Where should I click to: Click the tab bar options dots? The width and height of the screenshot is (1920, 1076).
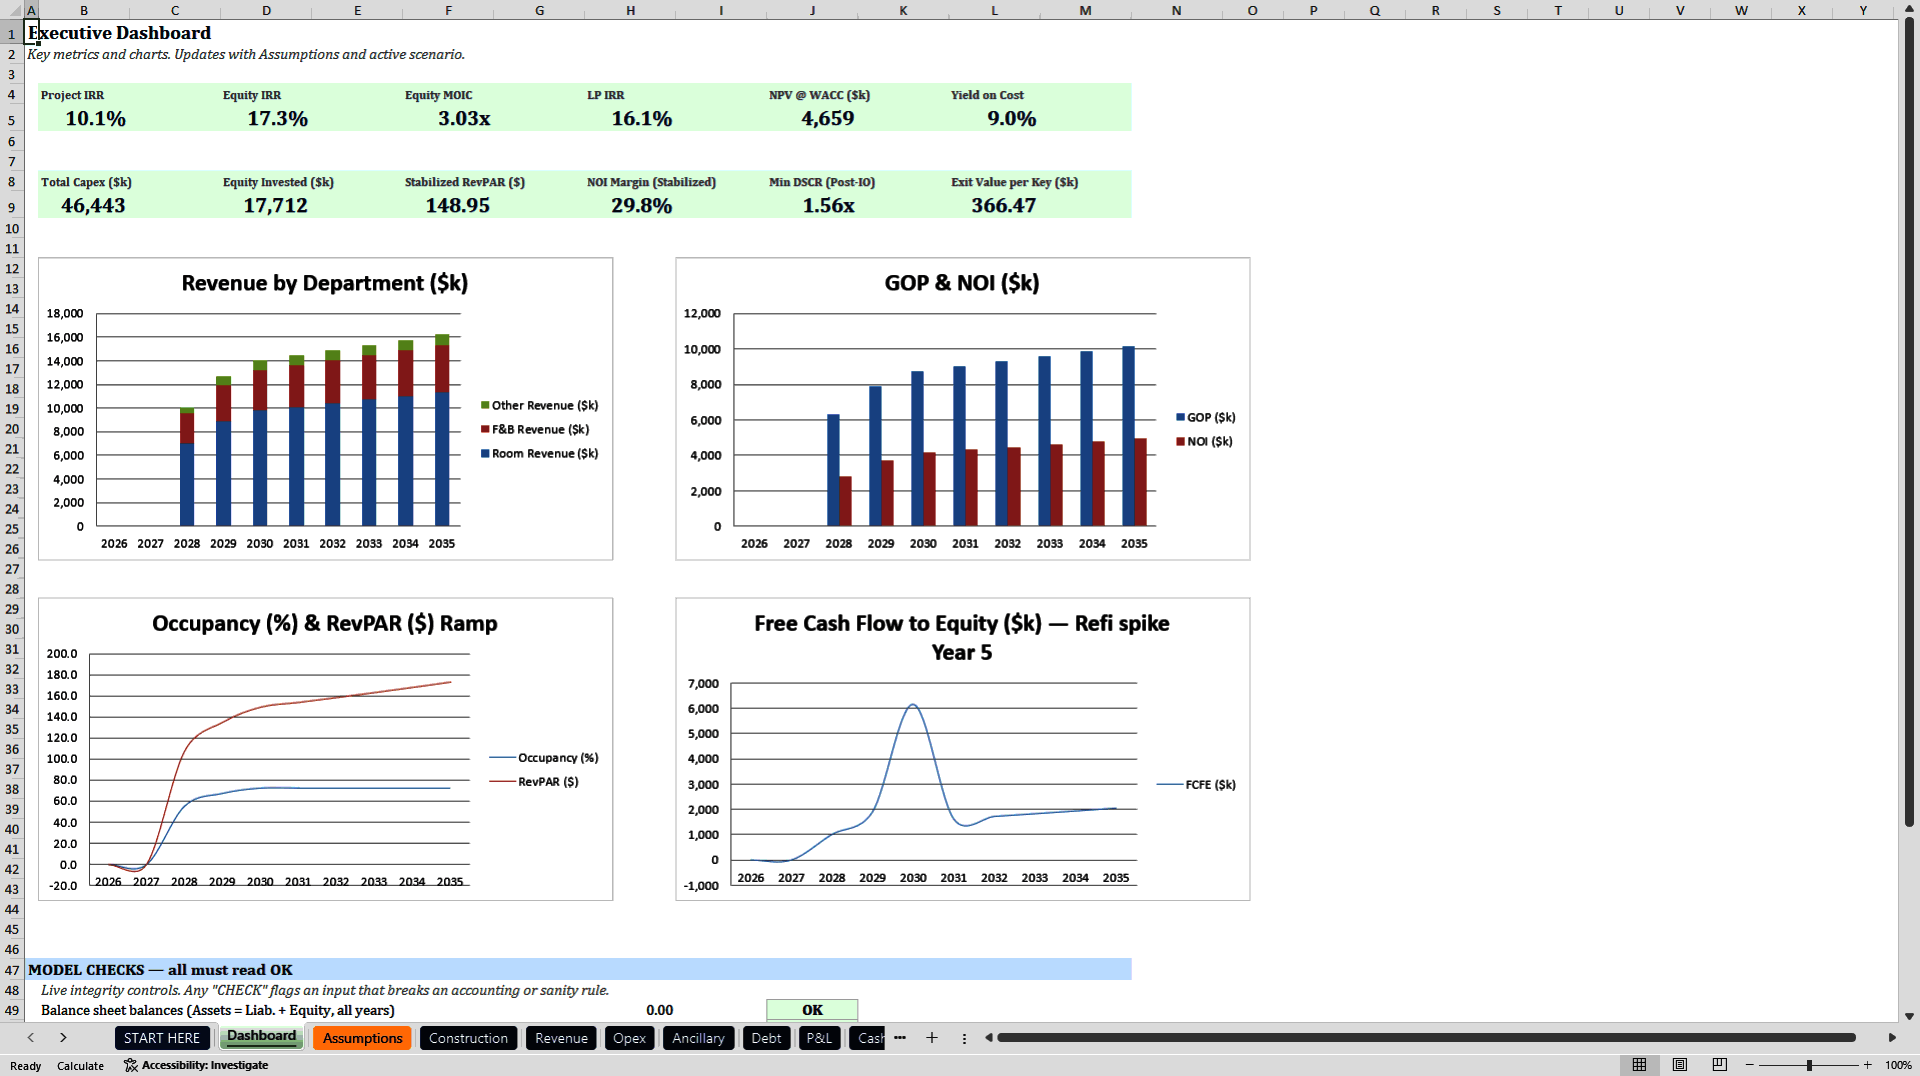[x=964, y=1038]
